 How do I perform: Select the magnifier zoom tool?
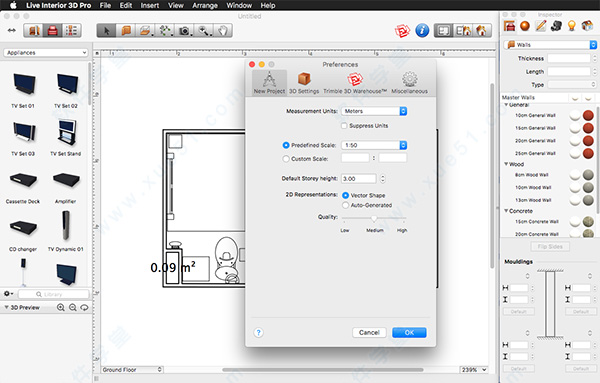(x=204, y=31)
